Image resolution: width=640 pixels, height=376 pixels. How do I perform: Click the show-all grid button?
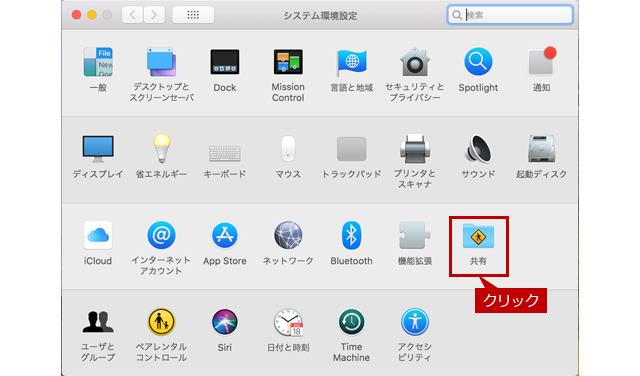tap(193, 15)
